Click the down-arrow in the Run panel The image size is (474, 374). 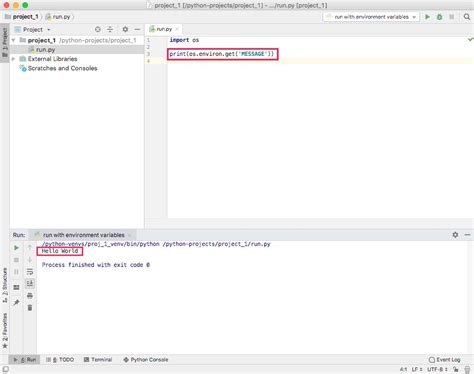30,260
